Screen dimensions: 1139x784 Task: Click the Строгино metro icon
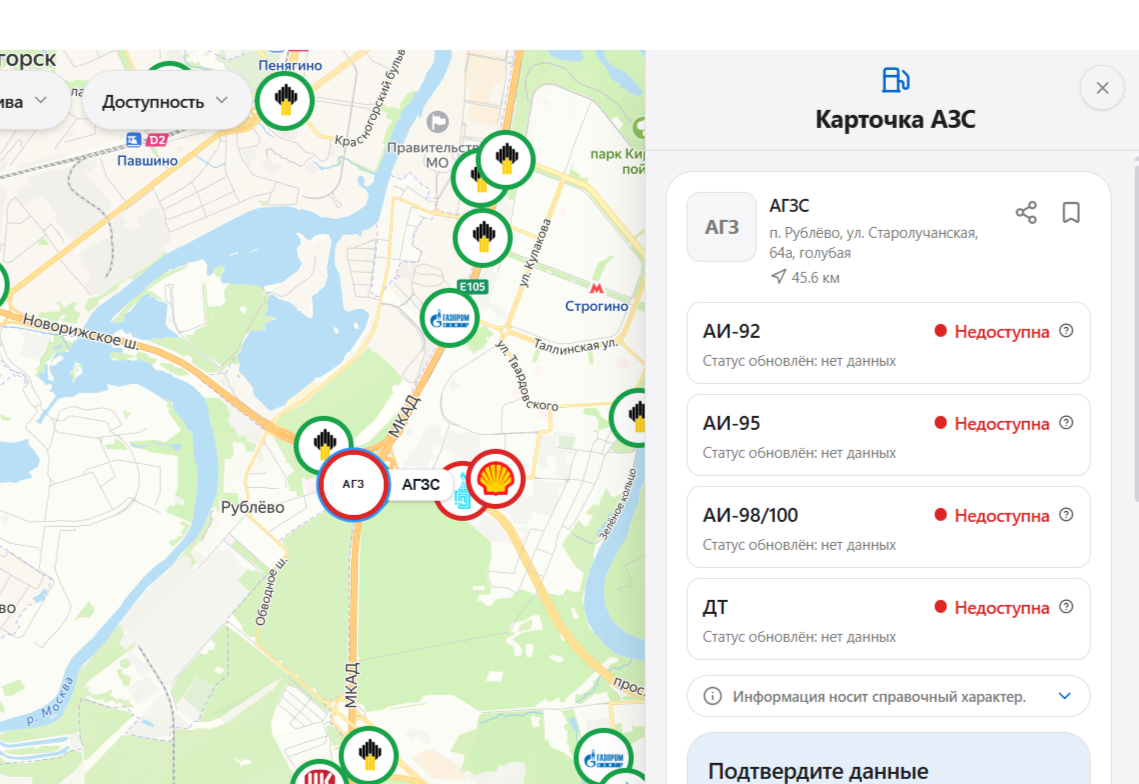coord(596,288)
